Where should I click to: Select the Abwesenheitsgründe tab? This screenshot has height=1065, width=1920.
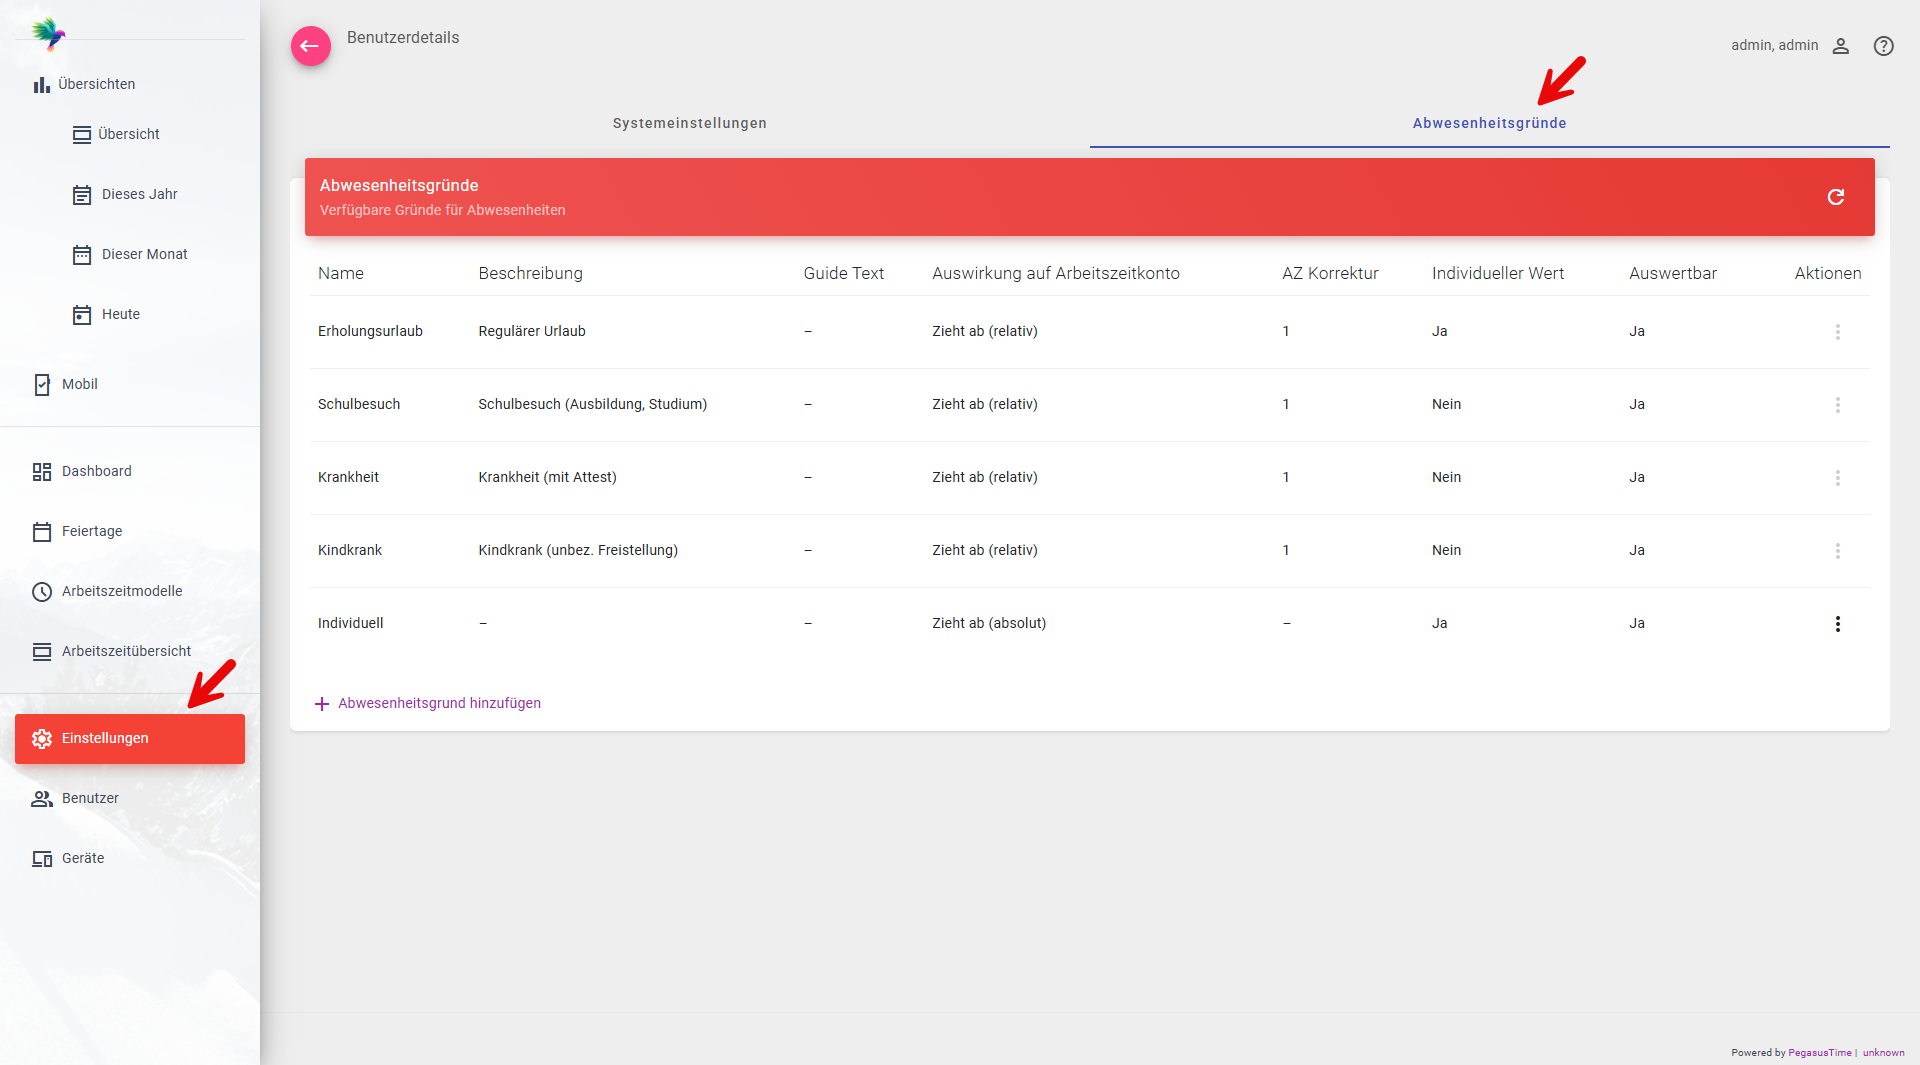click(x=1488, y=123)
